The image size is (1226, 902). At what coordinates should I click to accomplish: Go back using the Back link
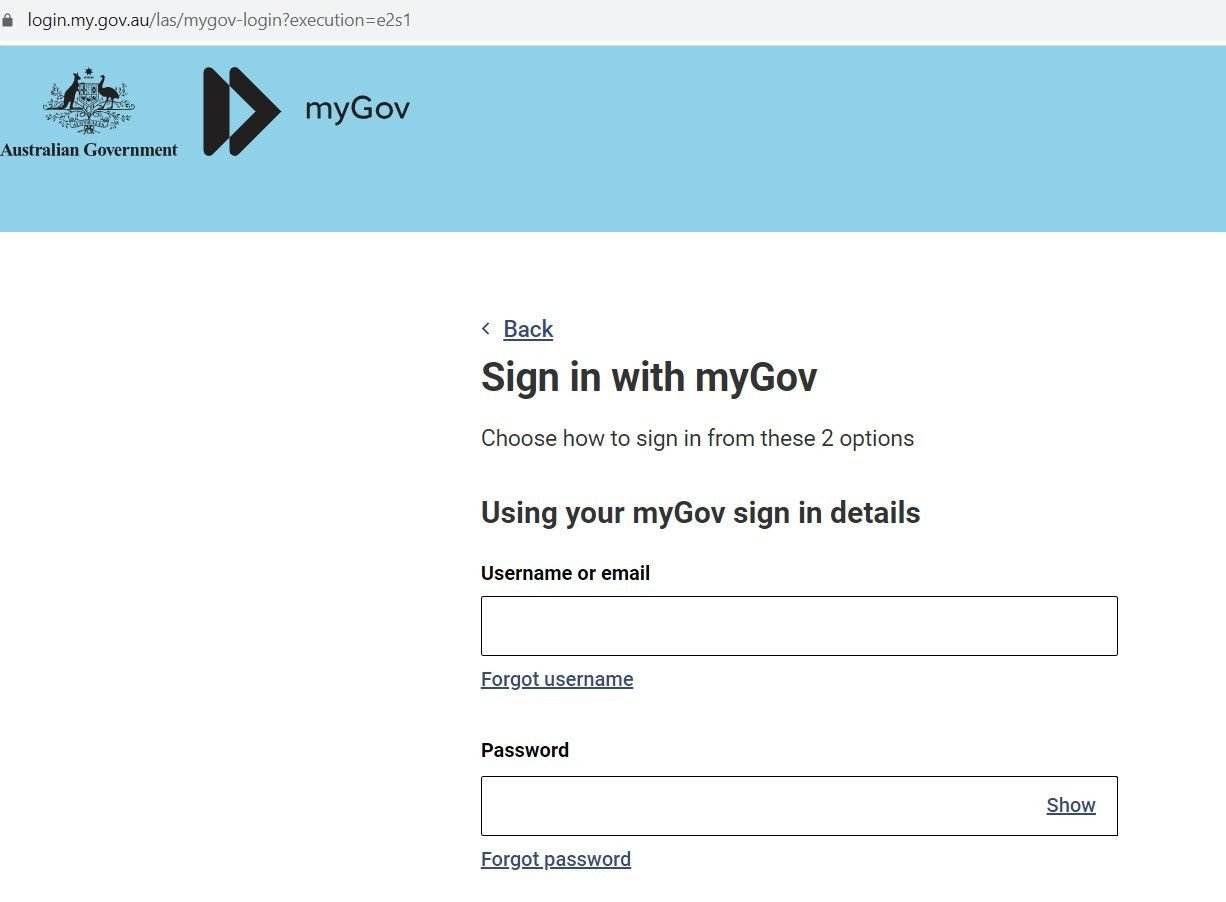[x=528, y=329]
